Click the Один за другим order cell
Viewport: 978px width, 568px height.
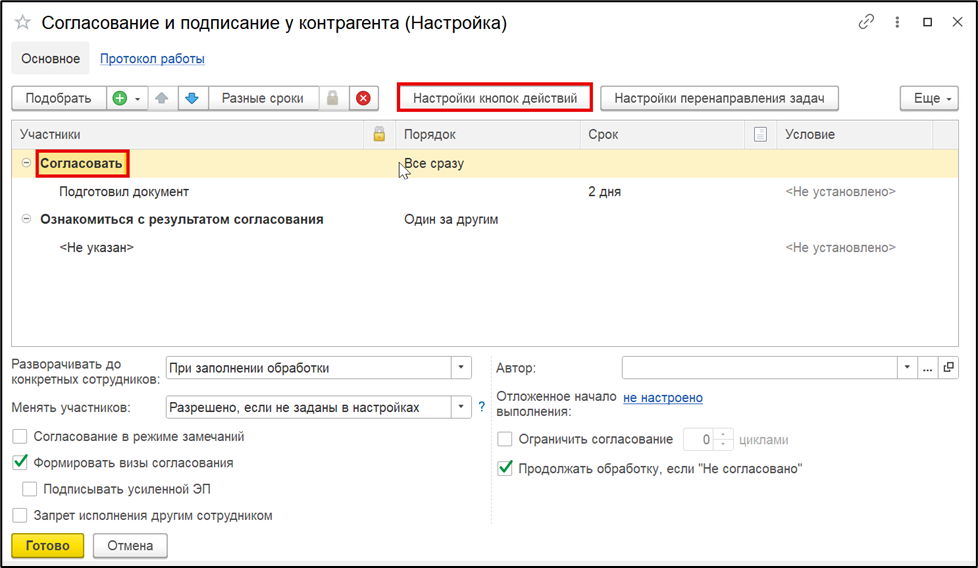(488, 219)
